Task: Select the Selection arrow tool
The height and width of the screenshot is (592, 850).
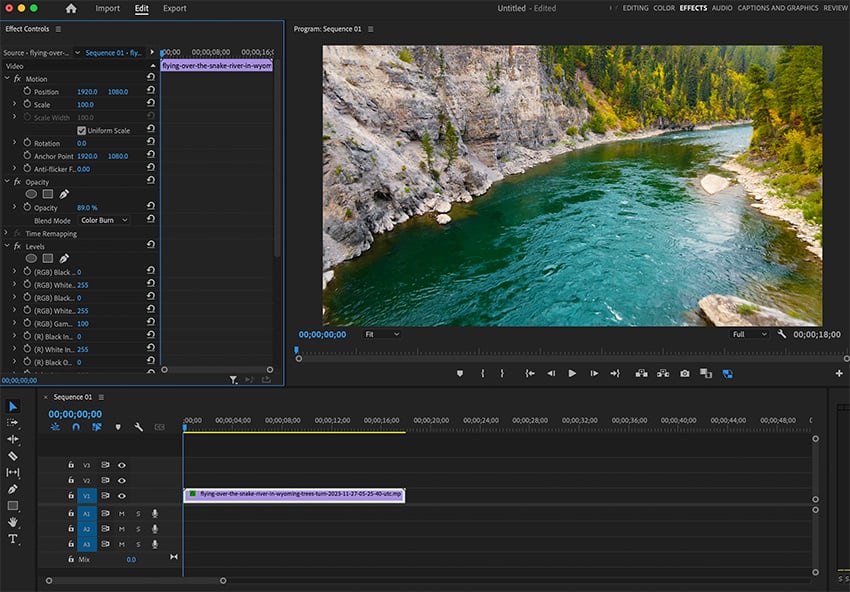Action: coord(13,407)
